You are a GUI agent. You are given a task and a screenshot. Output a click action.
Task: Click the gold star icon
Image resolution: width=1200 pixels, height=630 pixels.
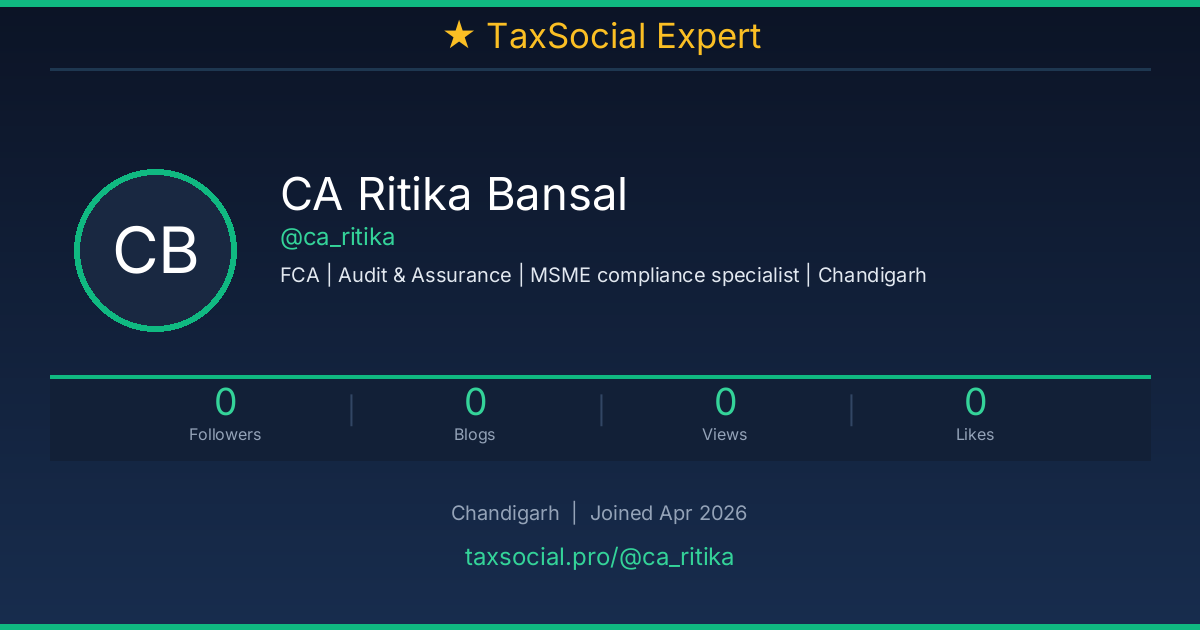point(458,36)
